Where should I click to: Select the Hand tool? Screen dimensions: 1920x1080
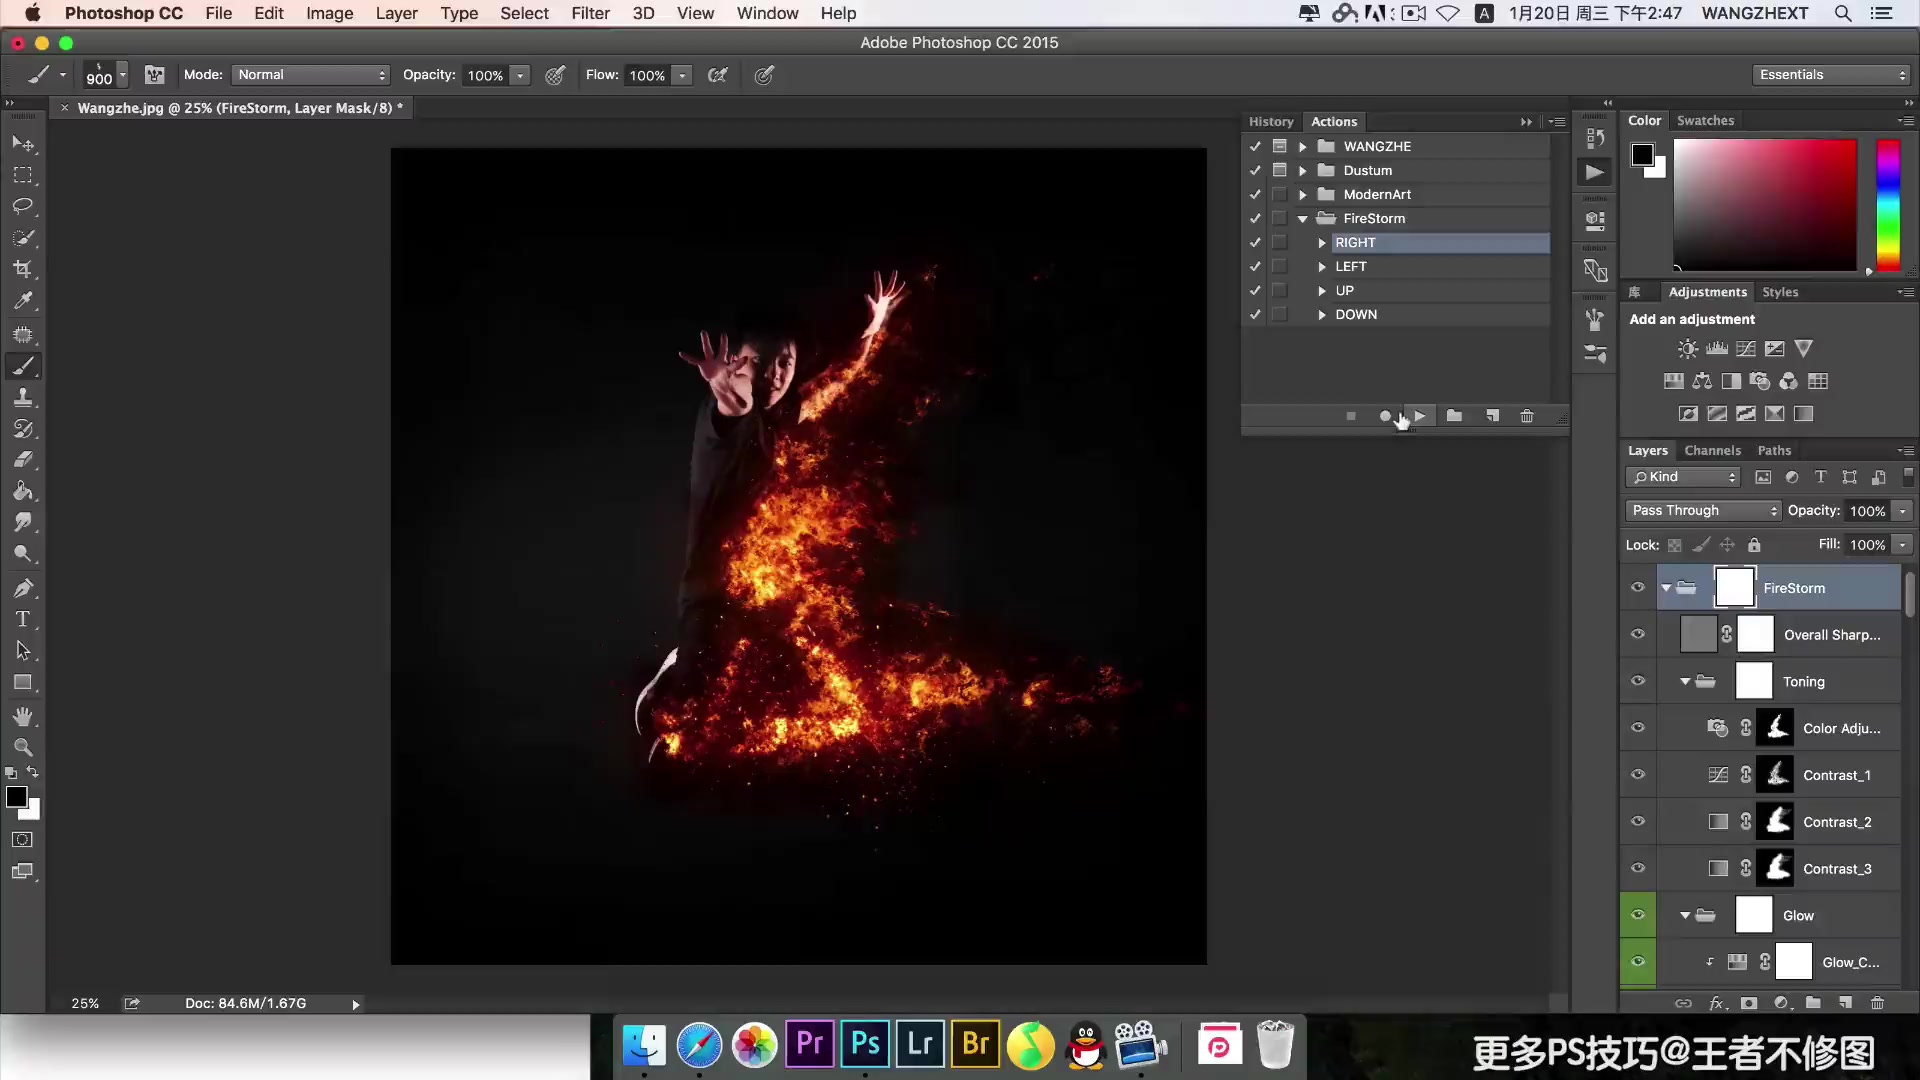pyautogui.click(x=23, y=717)
